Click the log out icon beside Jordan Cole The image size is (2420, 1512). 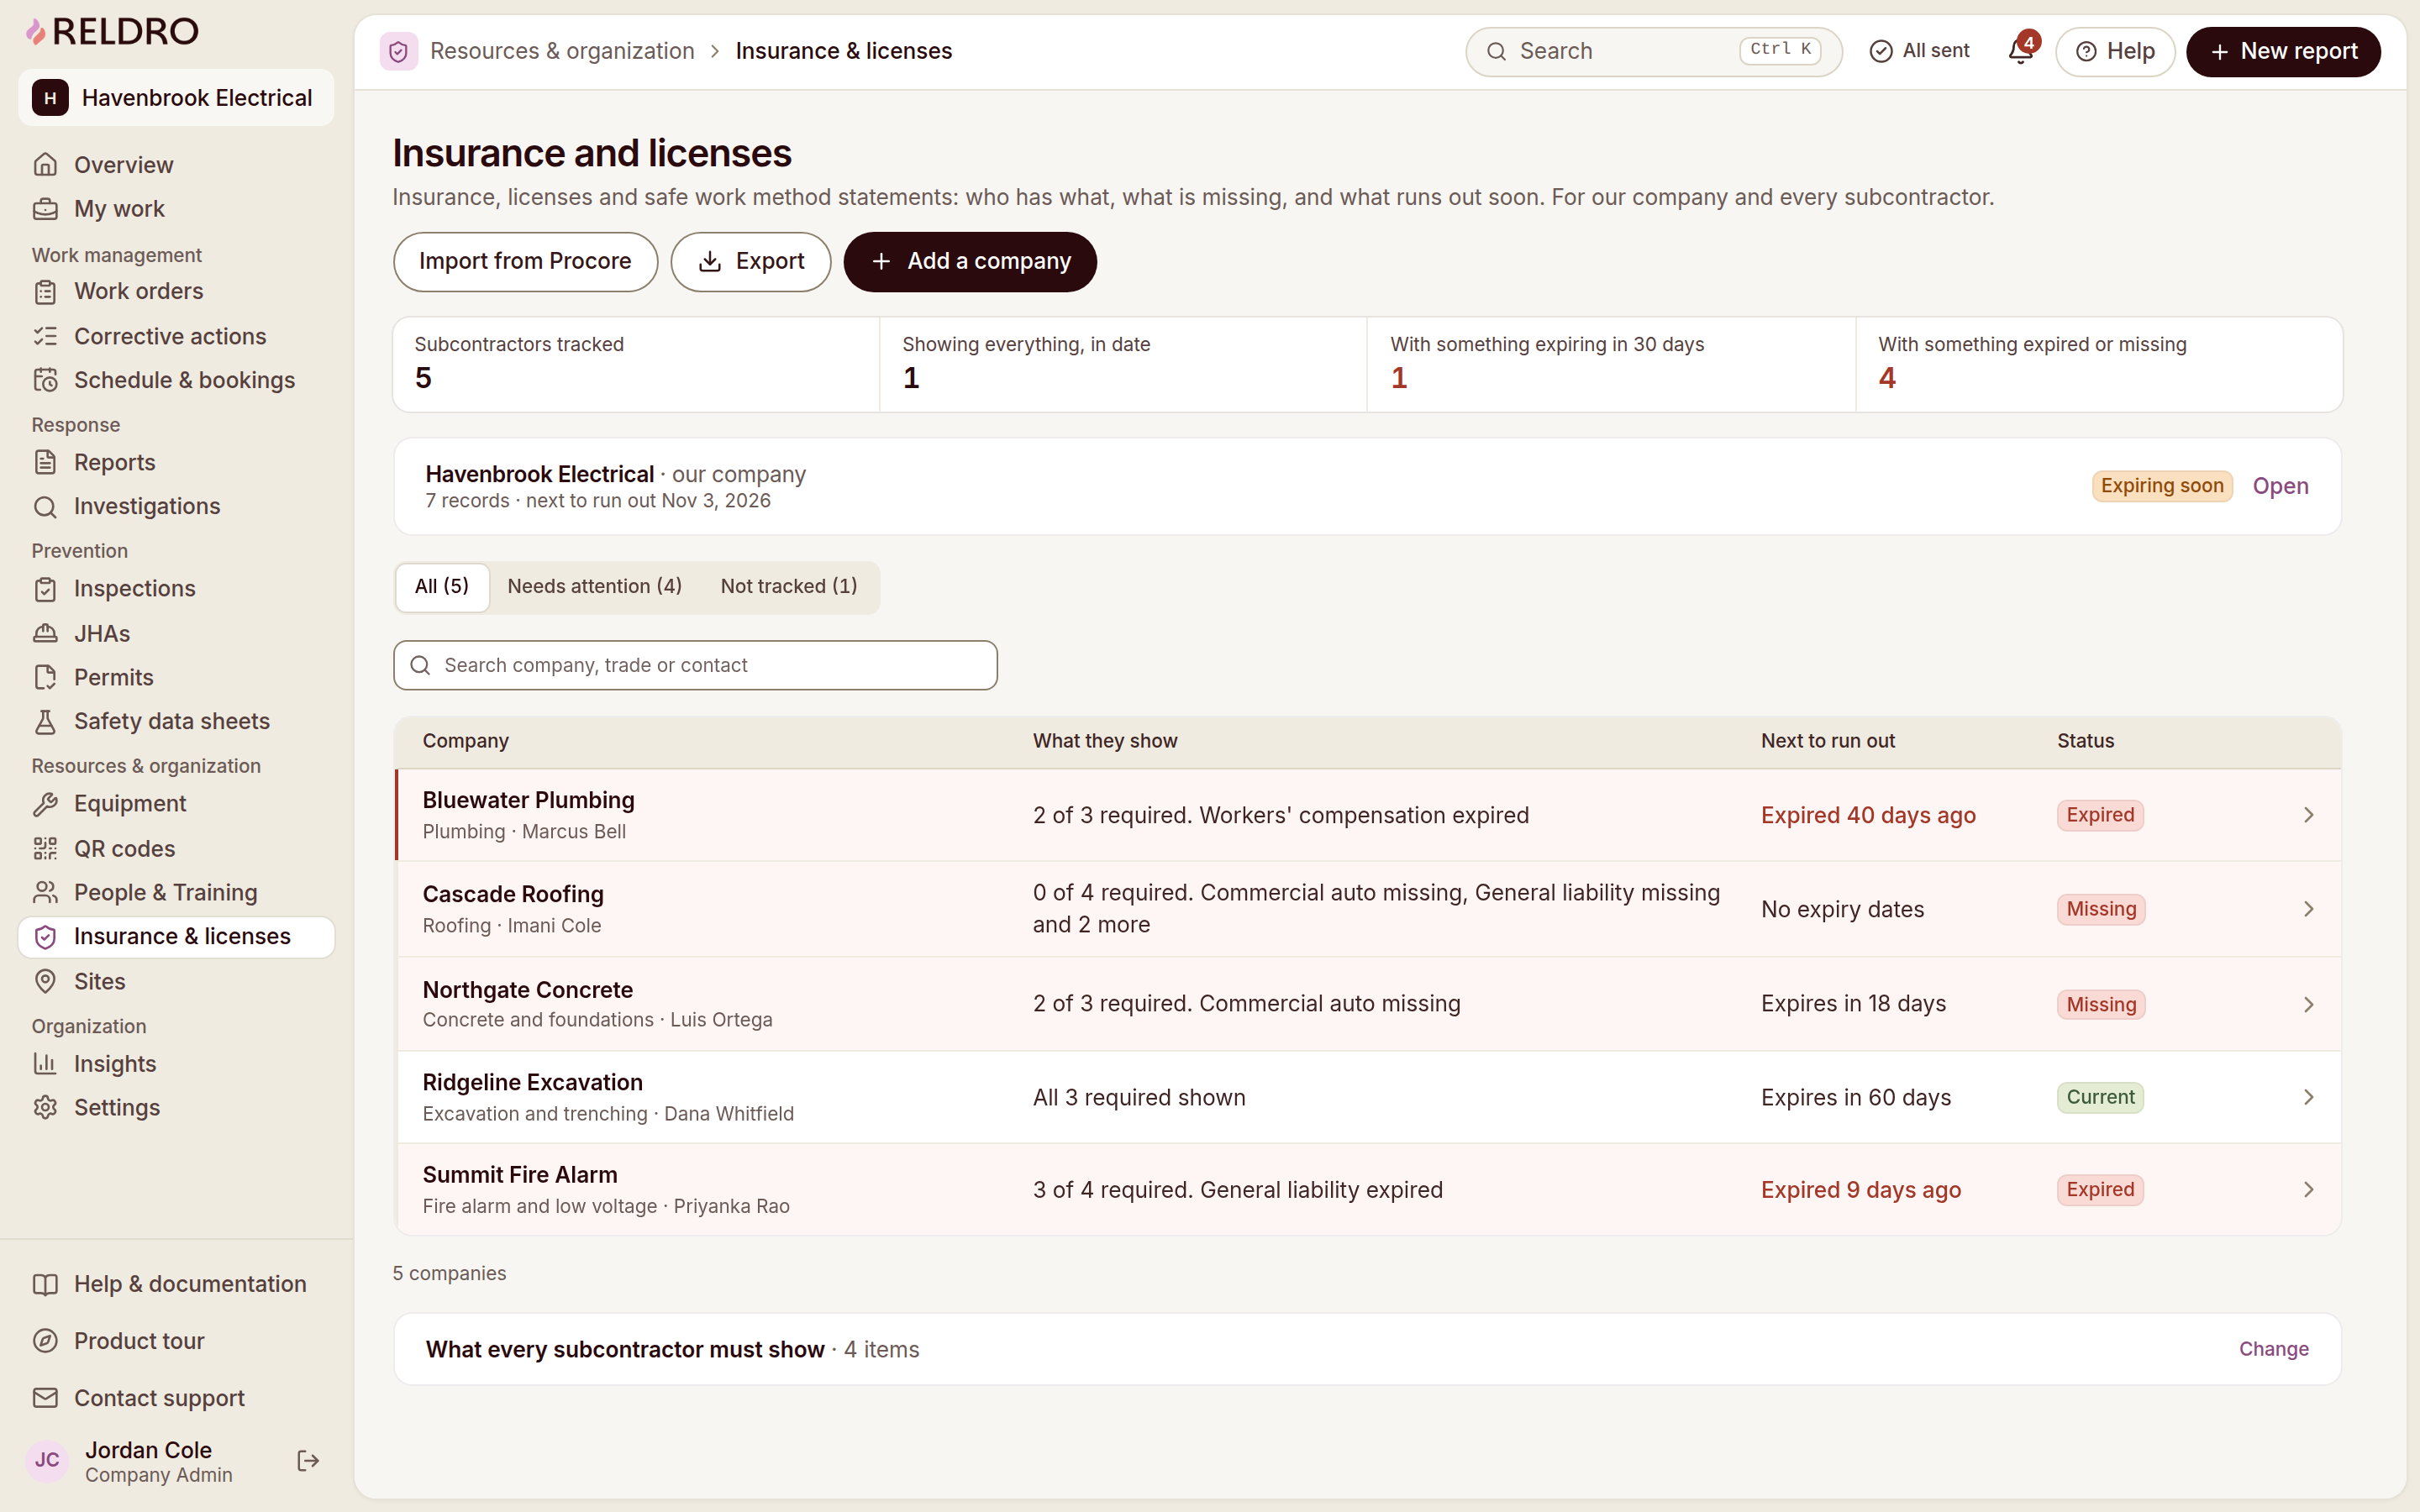[308, 1461]
